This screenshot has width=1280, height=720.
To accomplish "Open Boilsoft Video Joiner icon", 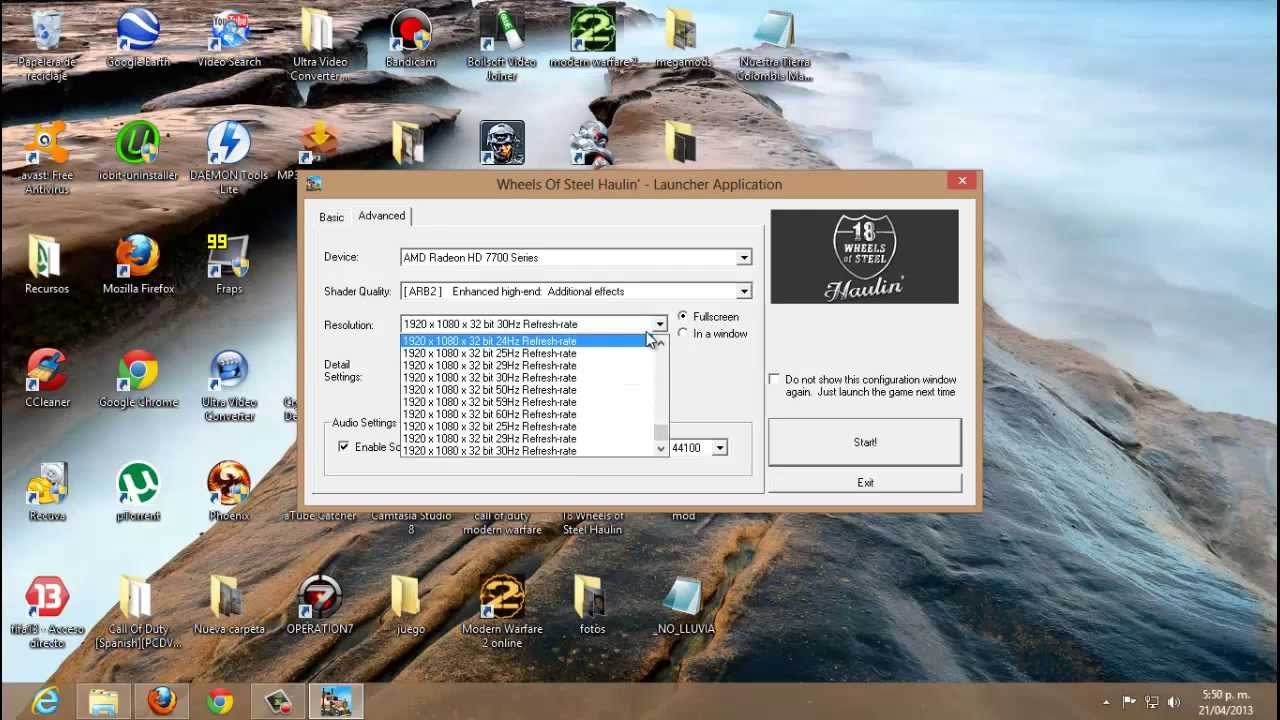I will (501, 44).
